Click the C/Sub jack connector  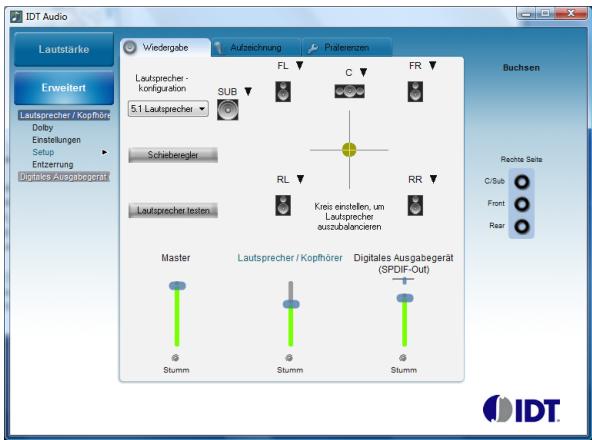point(522,182)
